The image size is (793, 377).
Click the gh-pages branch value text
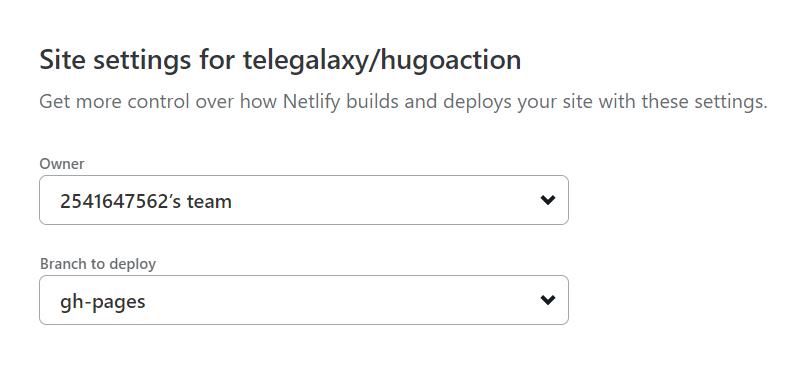pyautogui.click(x=103, y=302)
